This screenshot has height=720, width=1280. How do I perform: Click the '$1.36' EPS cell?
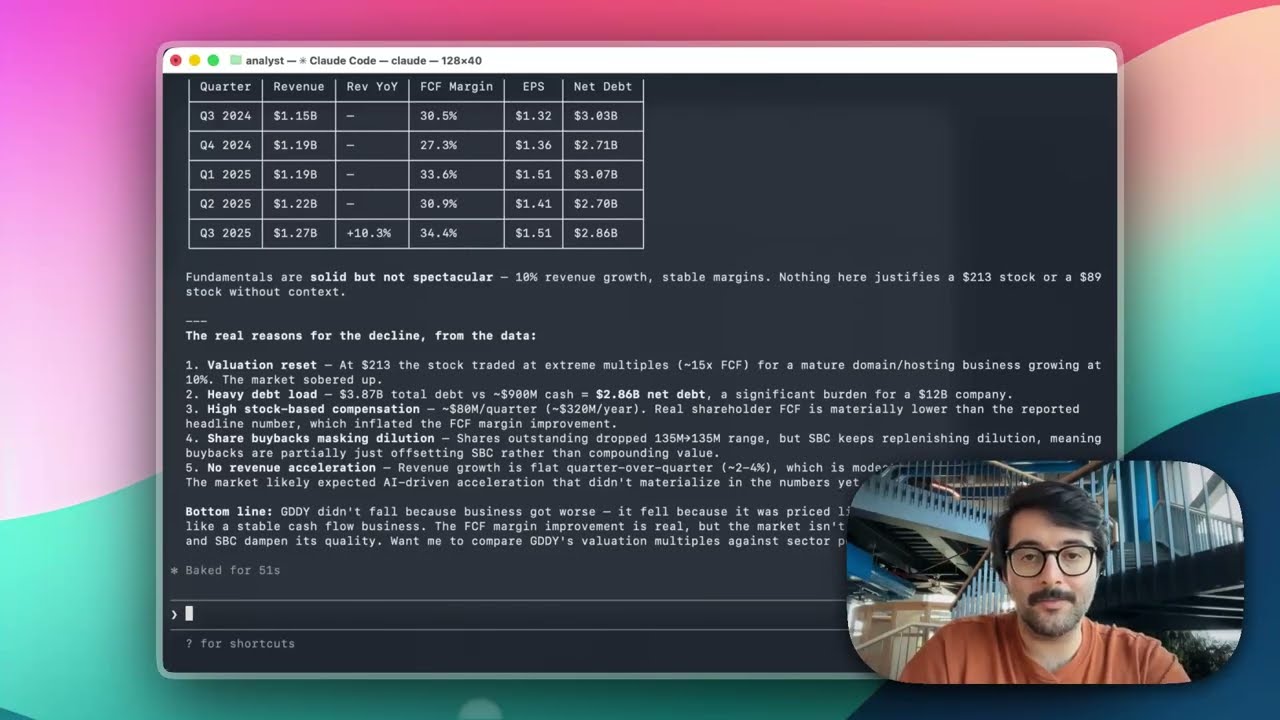533,145
